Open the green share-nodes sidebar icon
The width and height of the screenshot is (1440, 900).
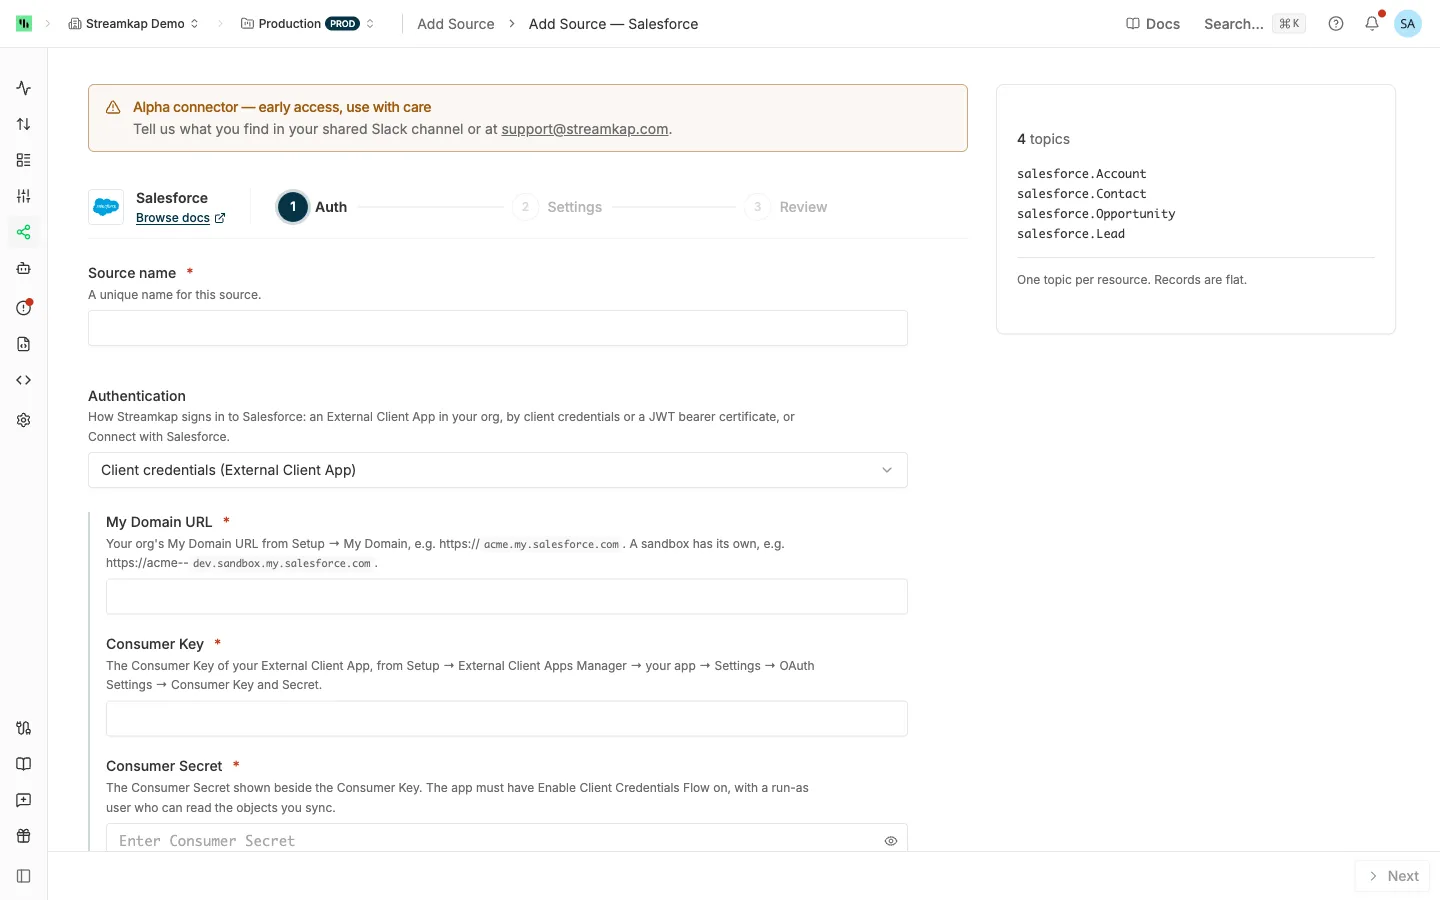[x=24, y=232]
